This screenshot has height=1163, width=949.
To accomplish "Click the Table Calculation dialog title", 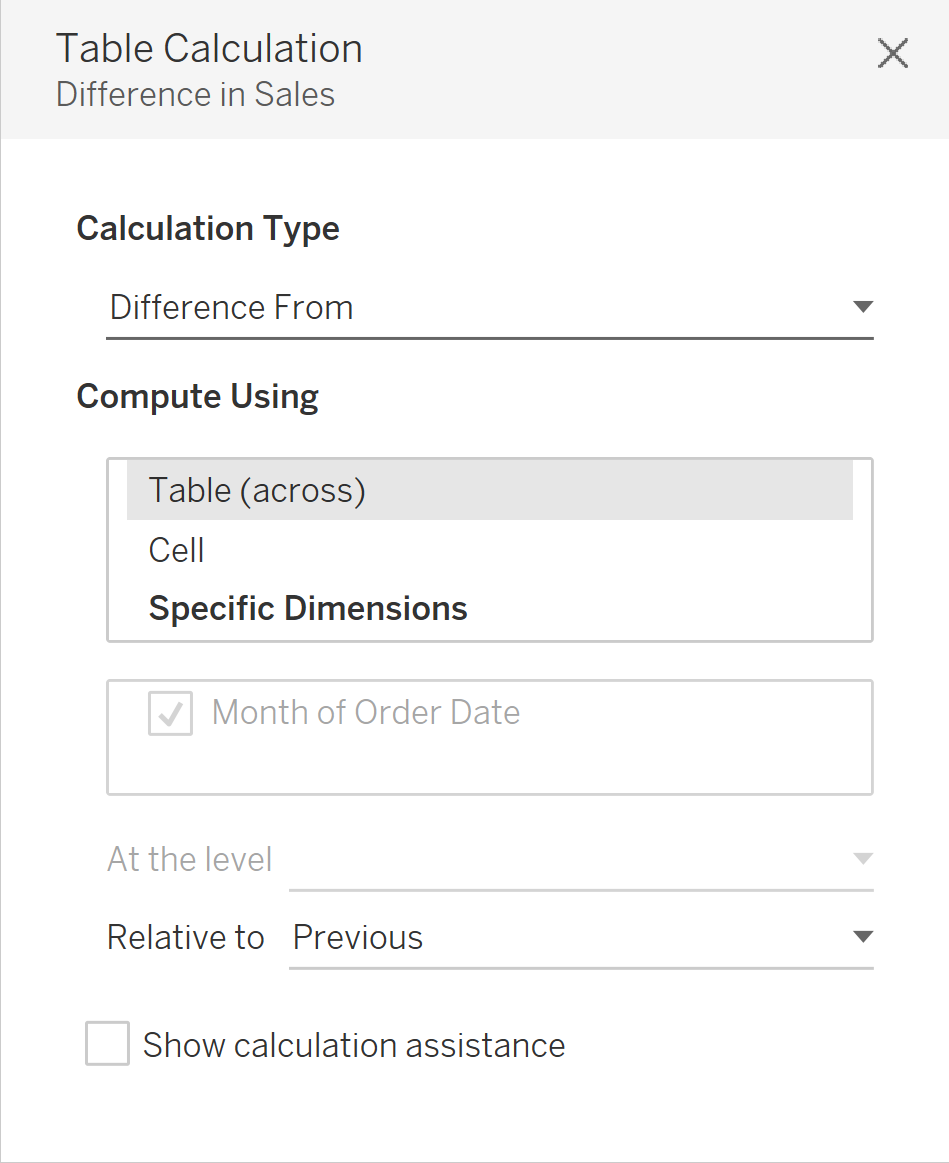I will coord(209,48).
